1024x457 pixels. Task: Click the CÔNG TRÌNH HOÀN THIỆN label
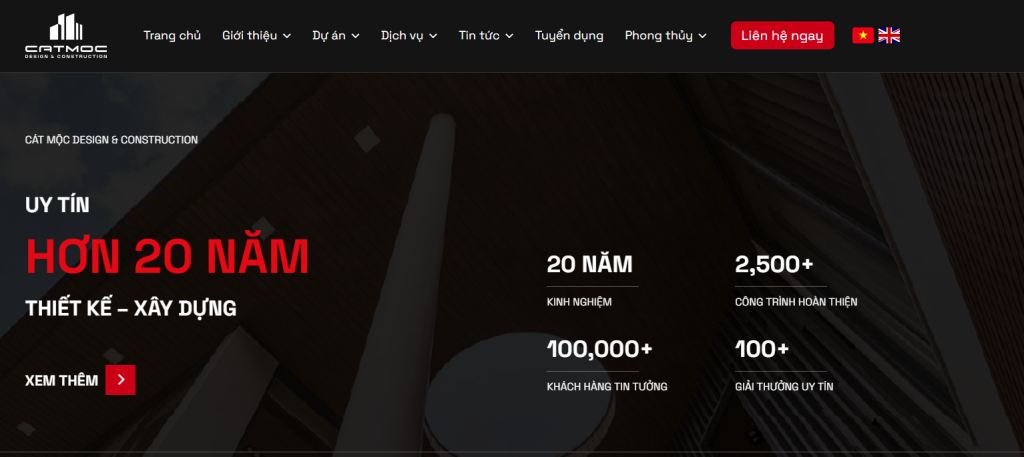(796, 302)
